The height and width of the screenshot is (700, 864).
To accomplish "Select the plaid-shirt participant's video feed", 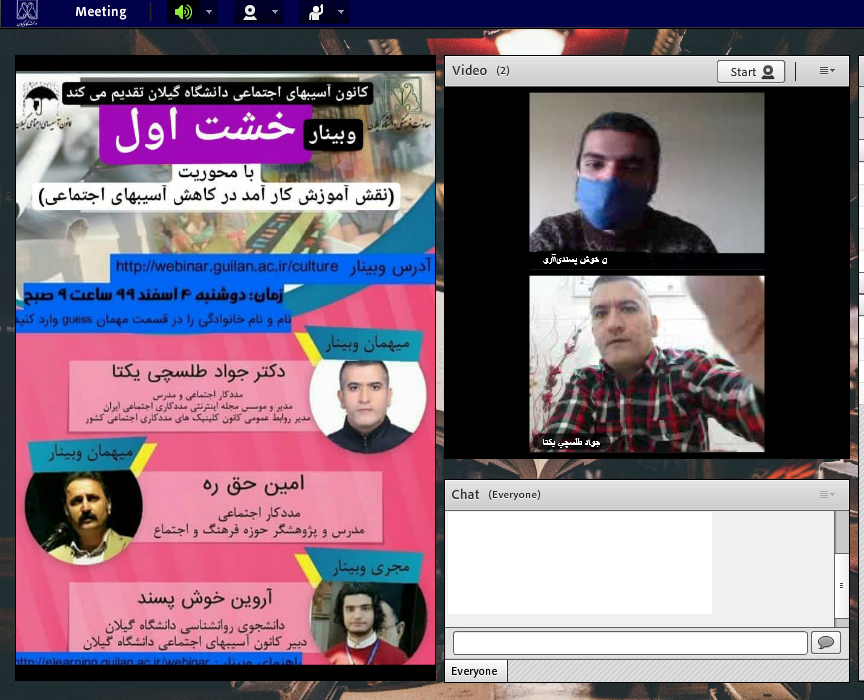I will (x=646, y=363).
